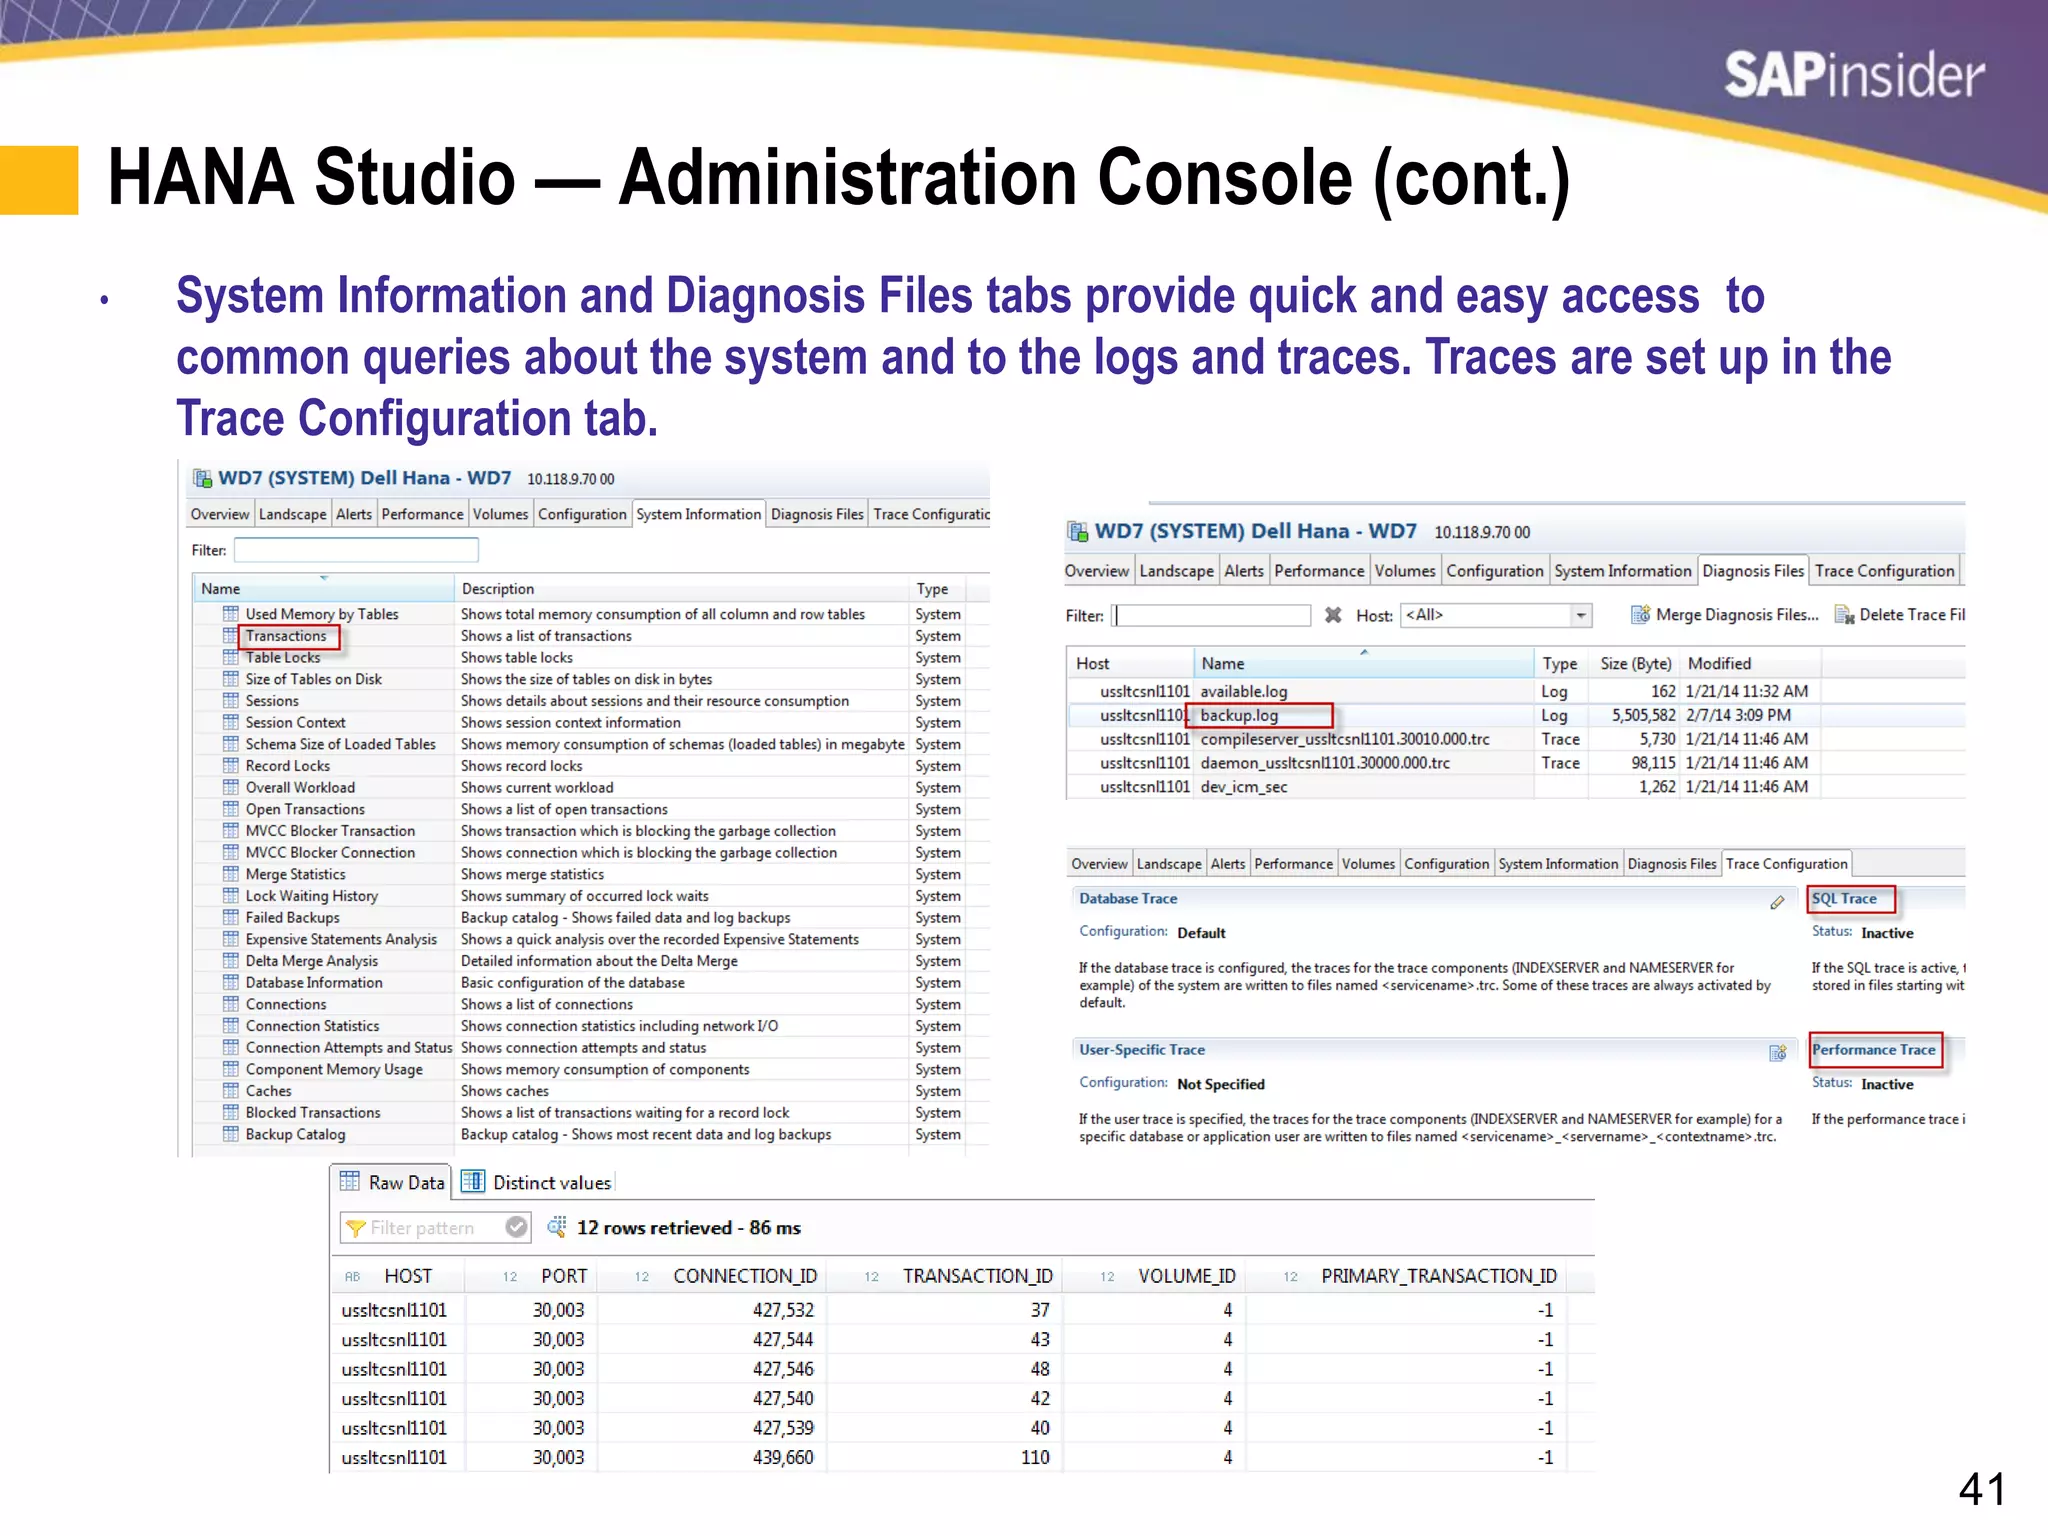
Task: Click the Sessions row table icon
Action: (231, 701)
